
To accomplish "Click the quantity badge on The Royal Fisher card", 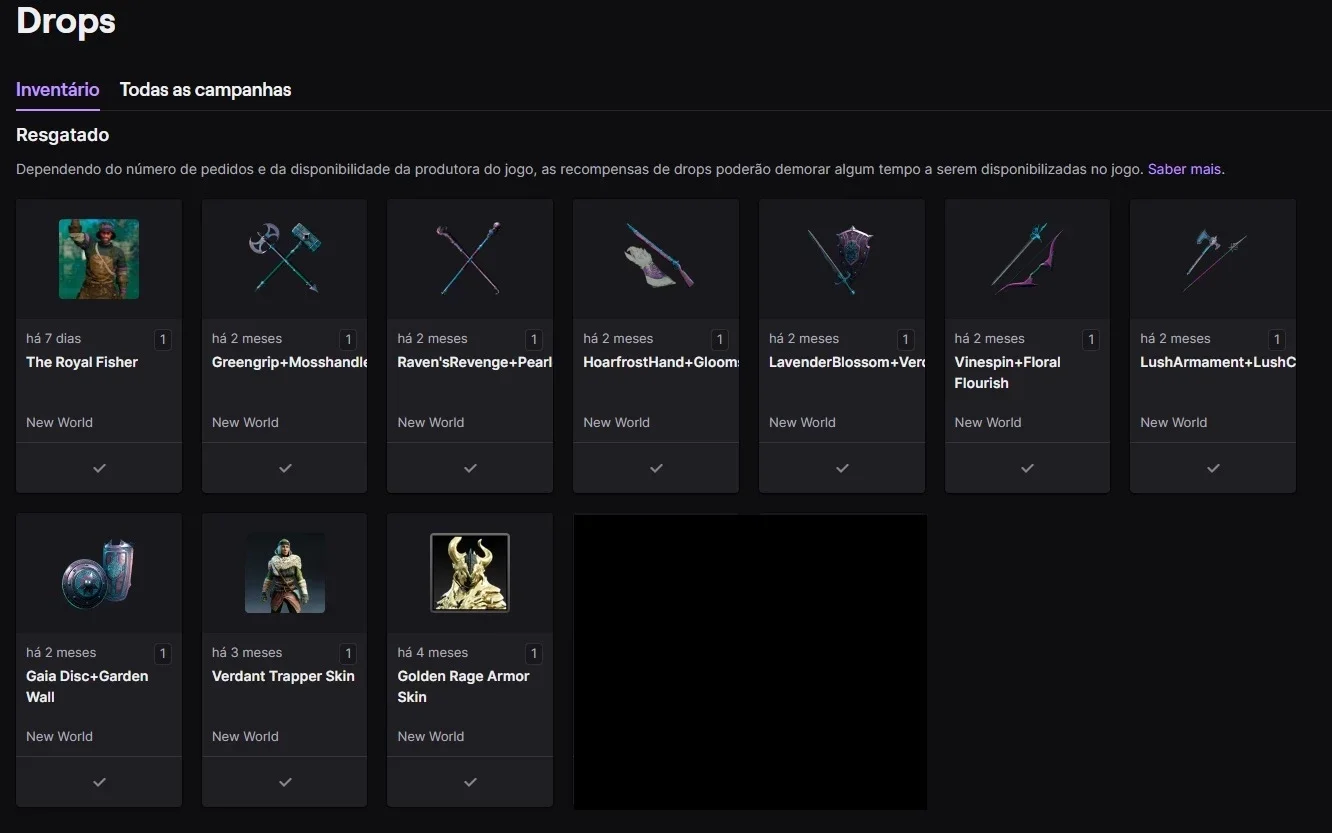I will tap(163, 340).
